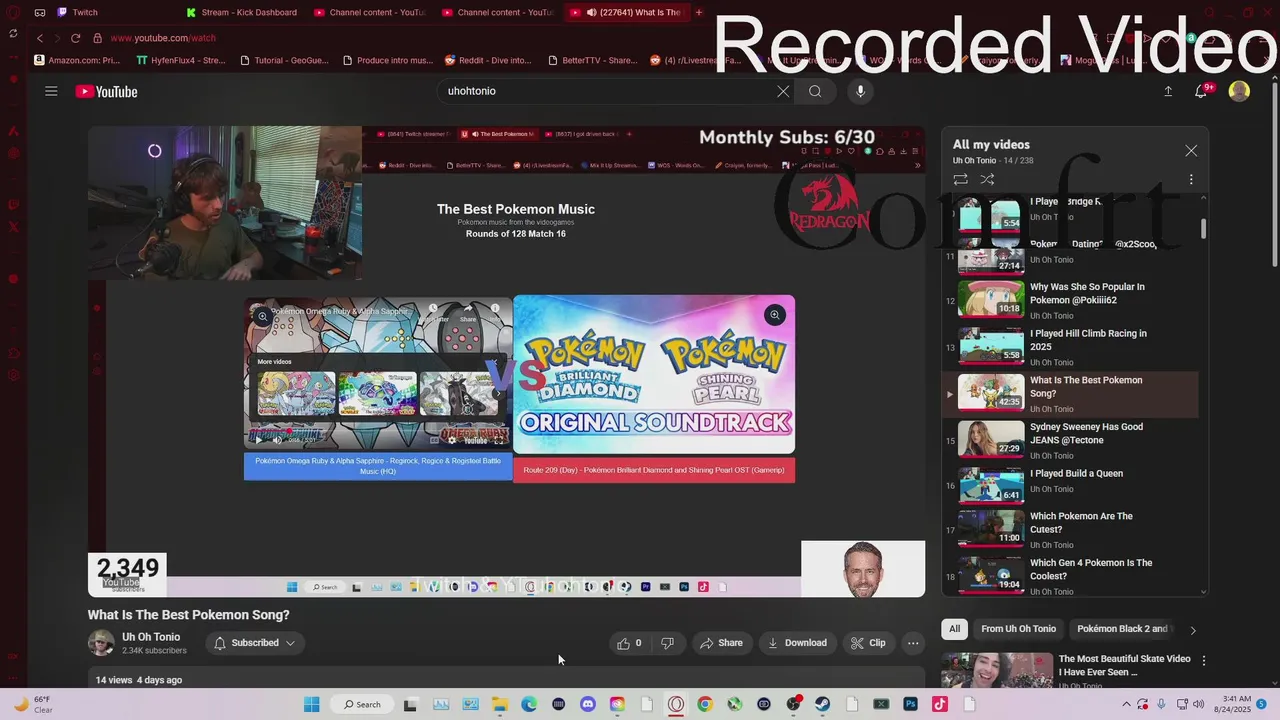The image size is (1280, 720).
Task: Show more filter chips with right arrow
Action: pyautogui.click(x=1192, y=630)
